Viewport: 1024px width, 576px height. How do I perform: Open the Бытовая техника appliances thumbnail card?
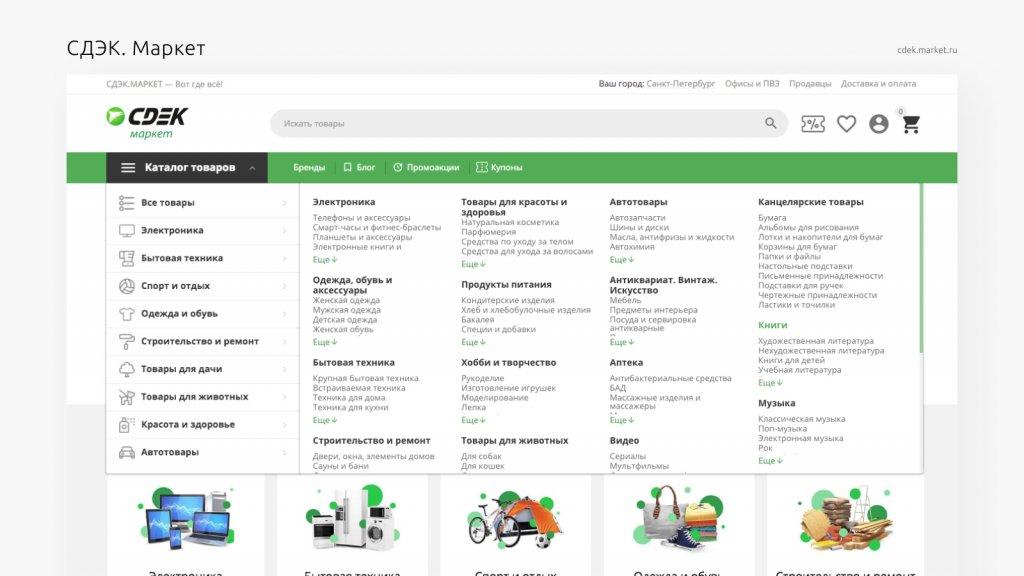click(352, 526)
